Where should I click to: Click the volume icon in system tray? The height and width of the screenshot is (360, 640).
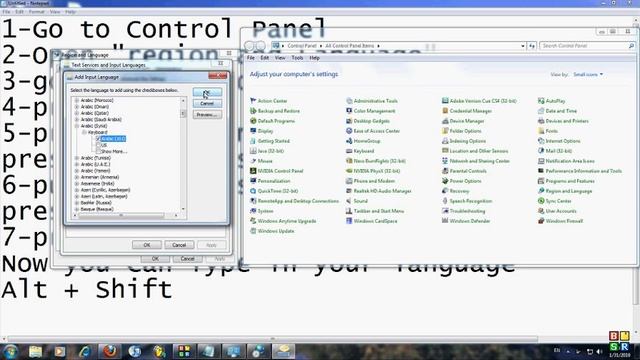[599, 351]
